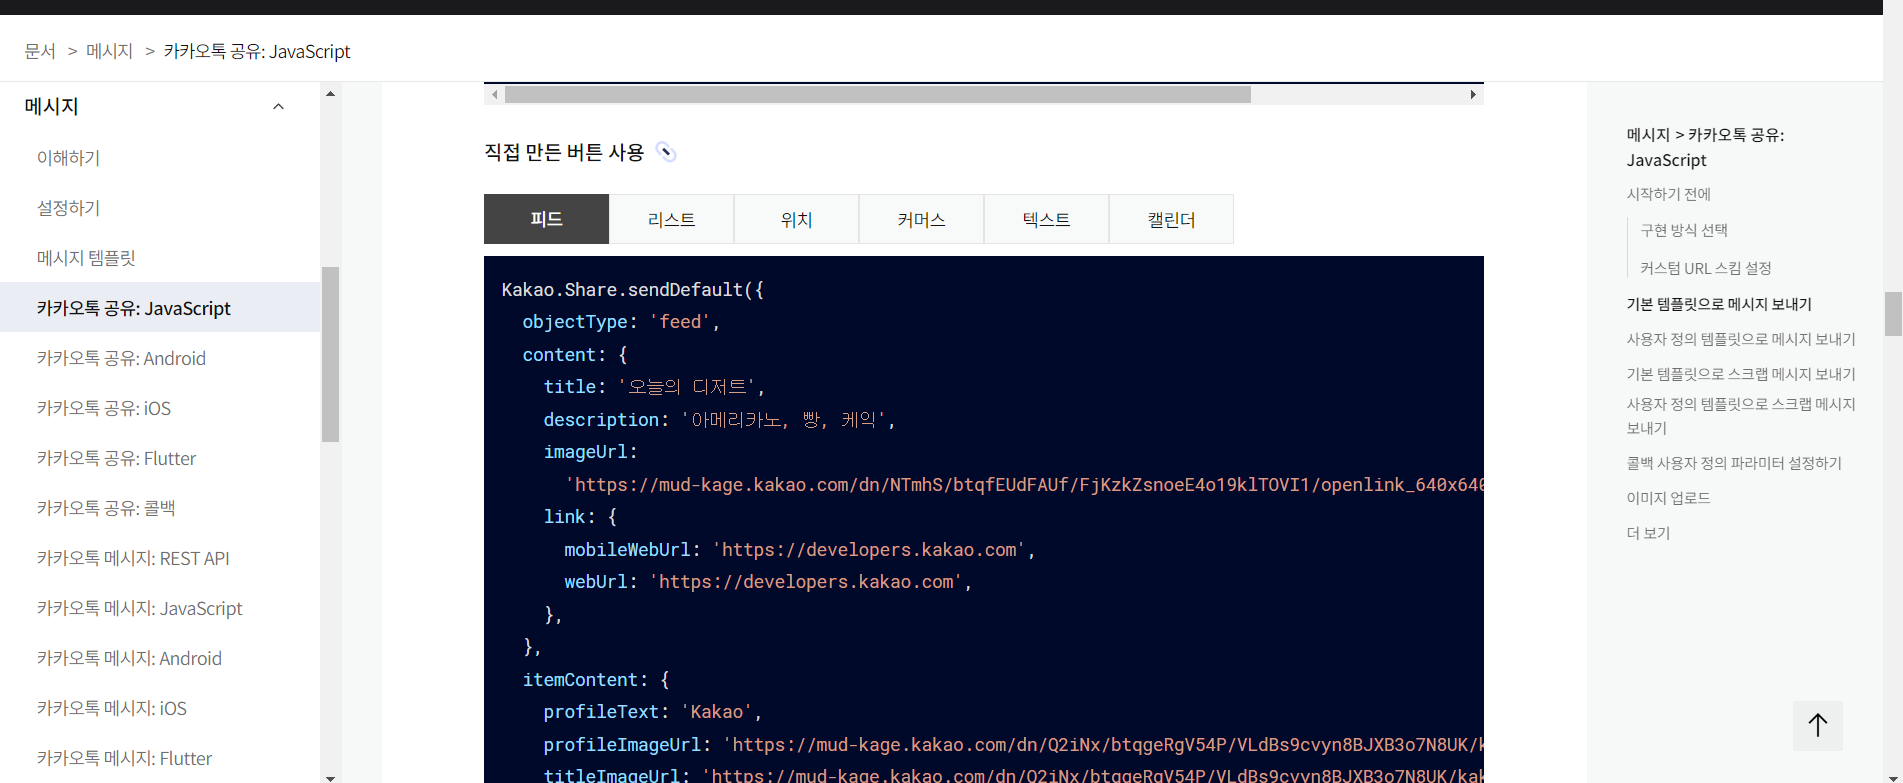Click the 메시지 sidebar section heading
Image resolution: width=1903 pixels, height=783 pixels.
point(52,106)
